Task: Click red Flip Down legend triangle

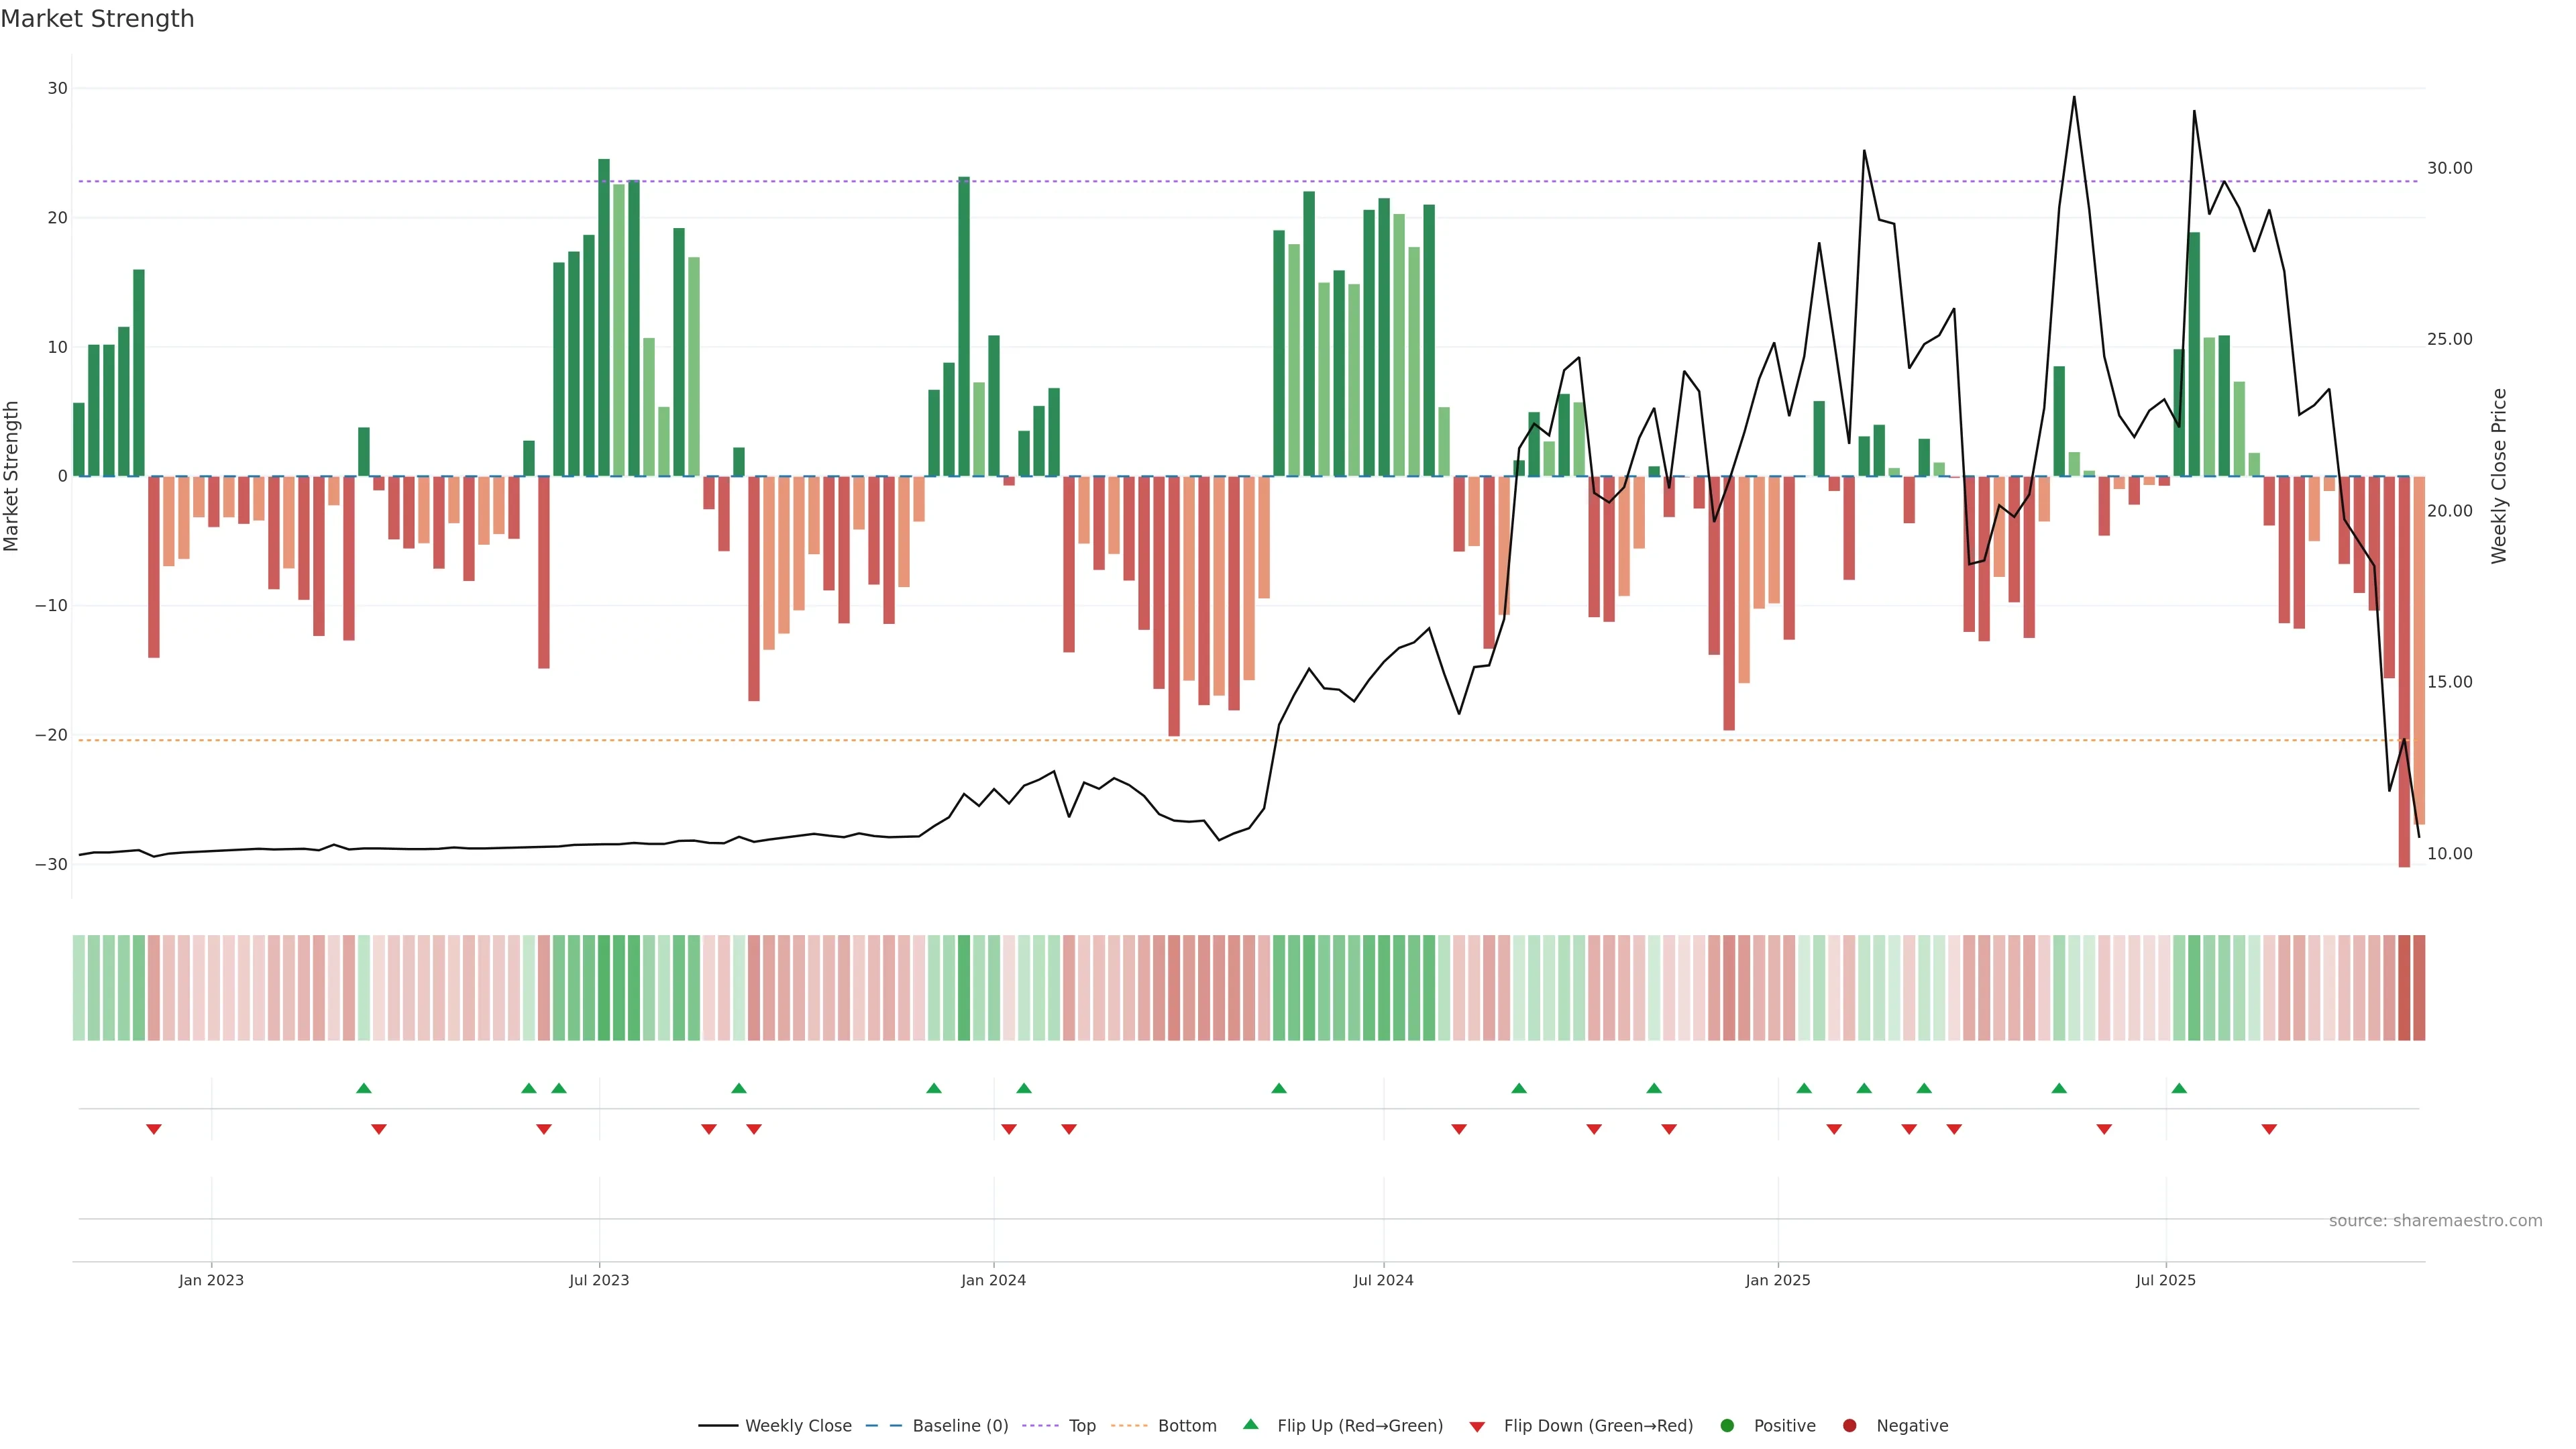Action: pos(1477,1427)
